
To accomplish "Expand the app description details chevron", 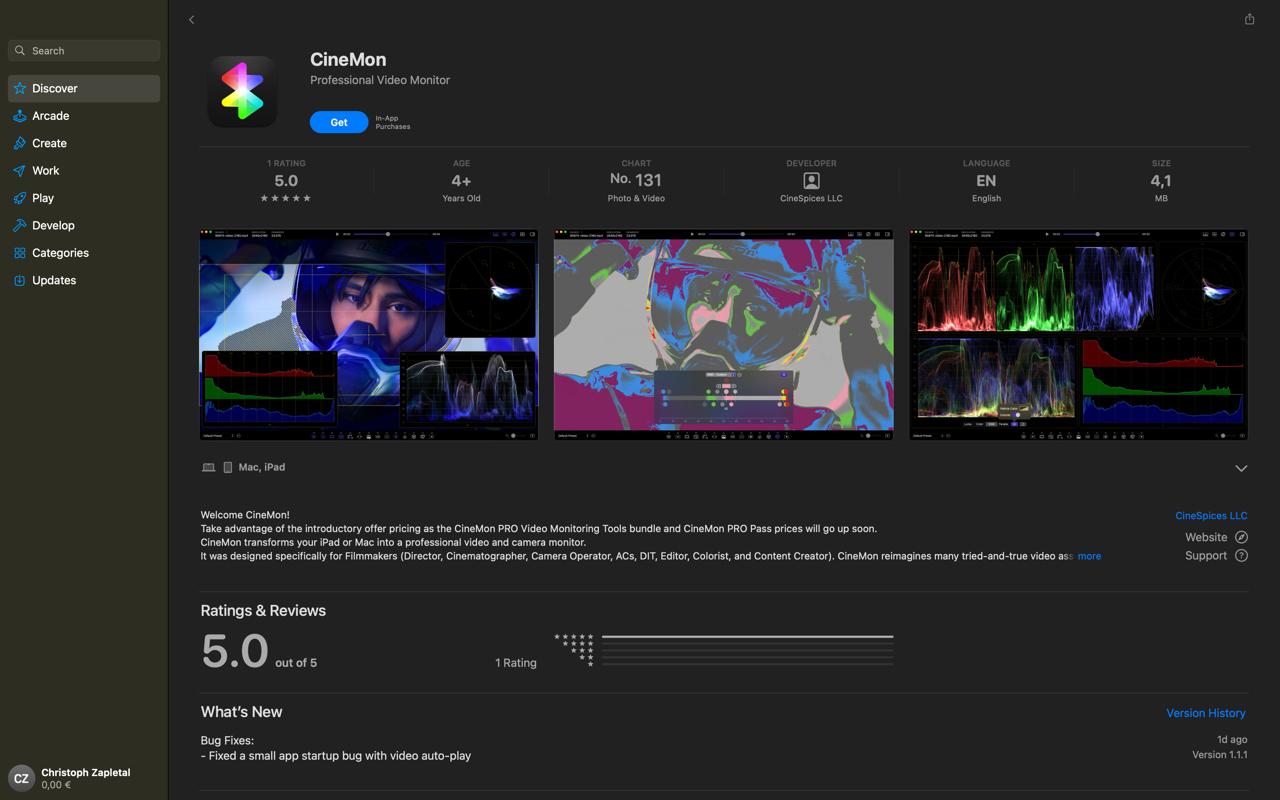I will click(x=1241, y=468).
